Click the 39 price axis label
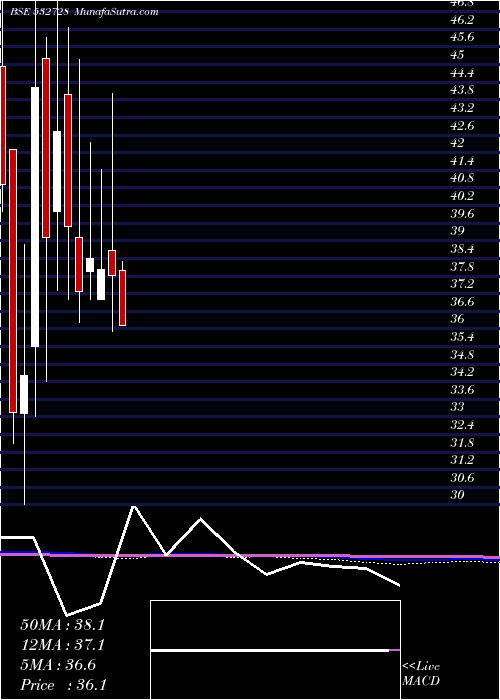 [x=458, y=231]
